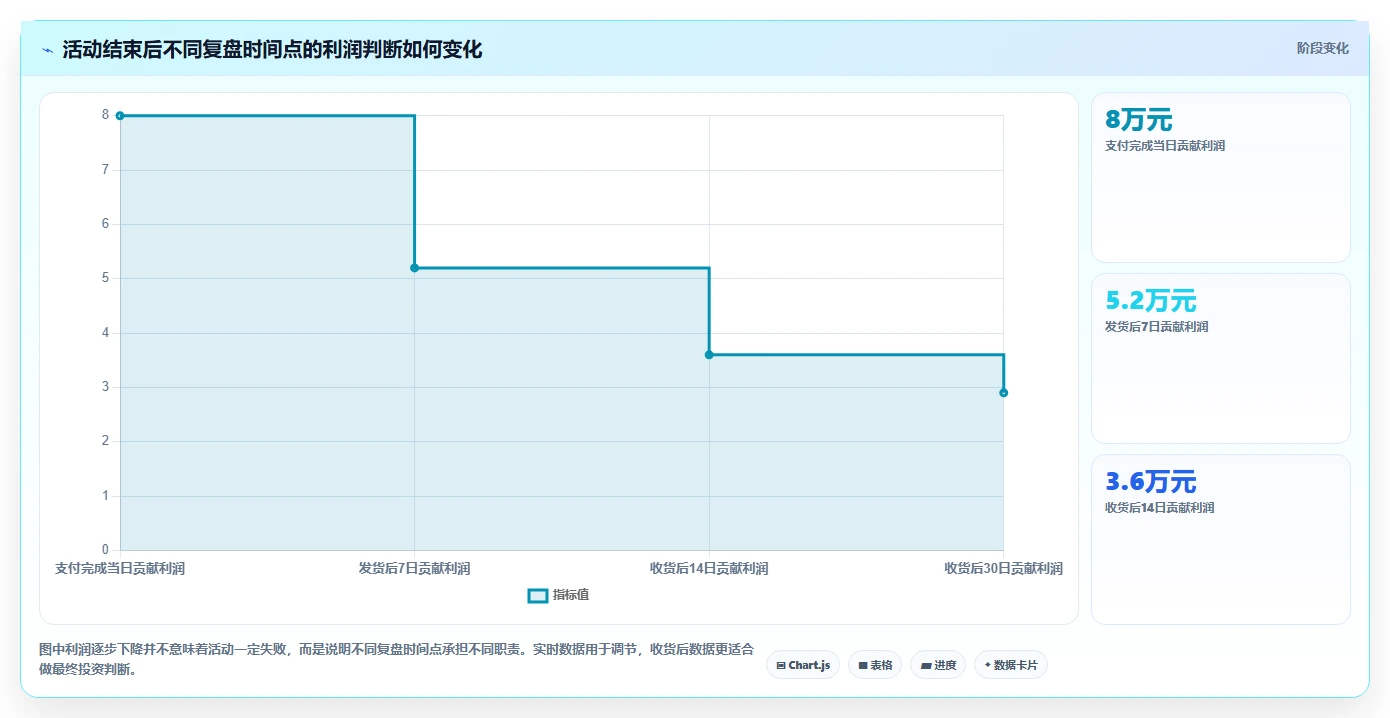The height and width of the screenshot is (718, 1390).
Task: Click the data point at 收货后14日贡献利润
Action: (709, 355)
